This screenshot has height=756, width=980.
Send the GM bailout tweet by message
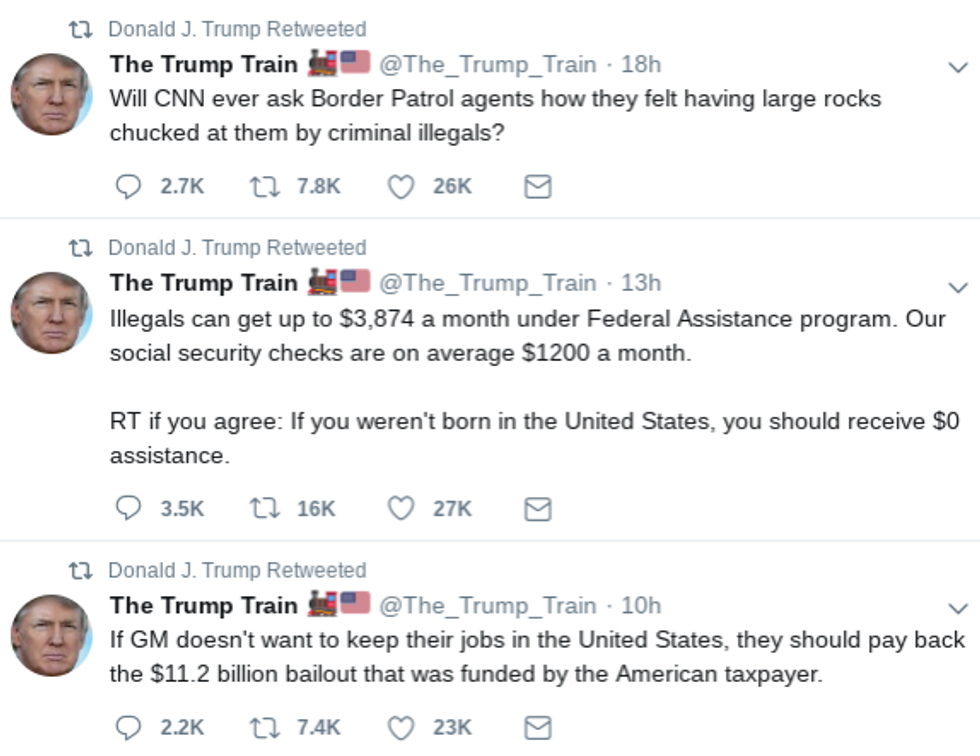[538, 727]
